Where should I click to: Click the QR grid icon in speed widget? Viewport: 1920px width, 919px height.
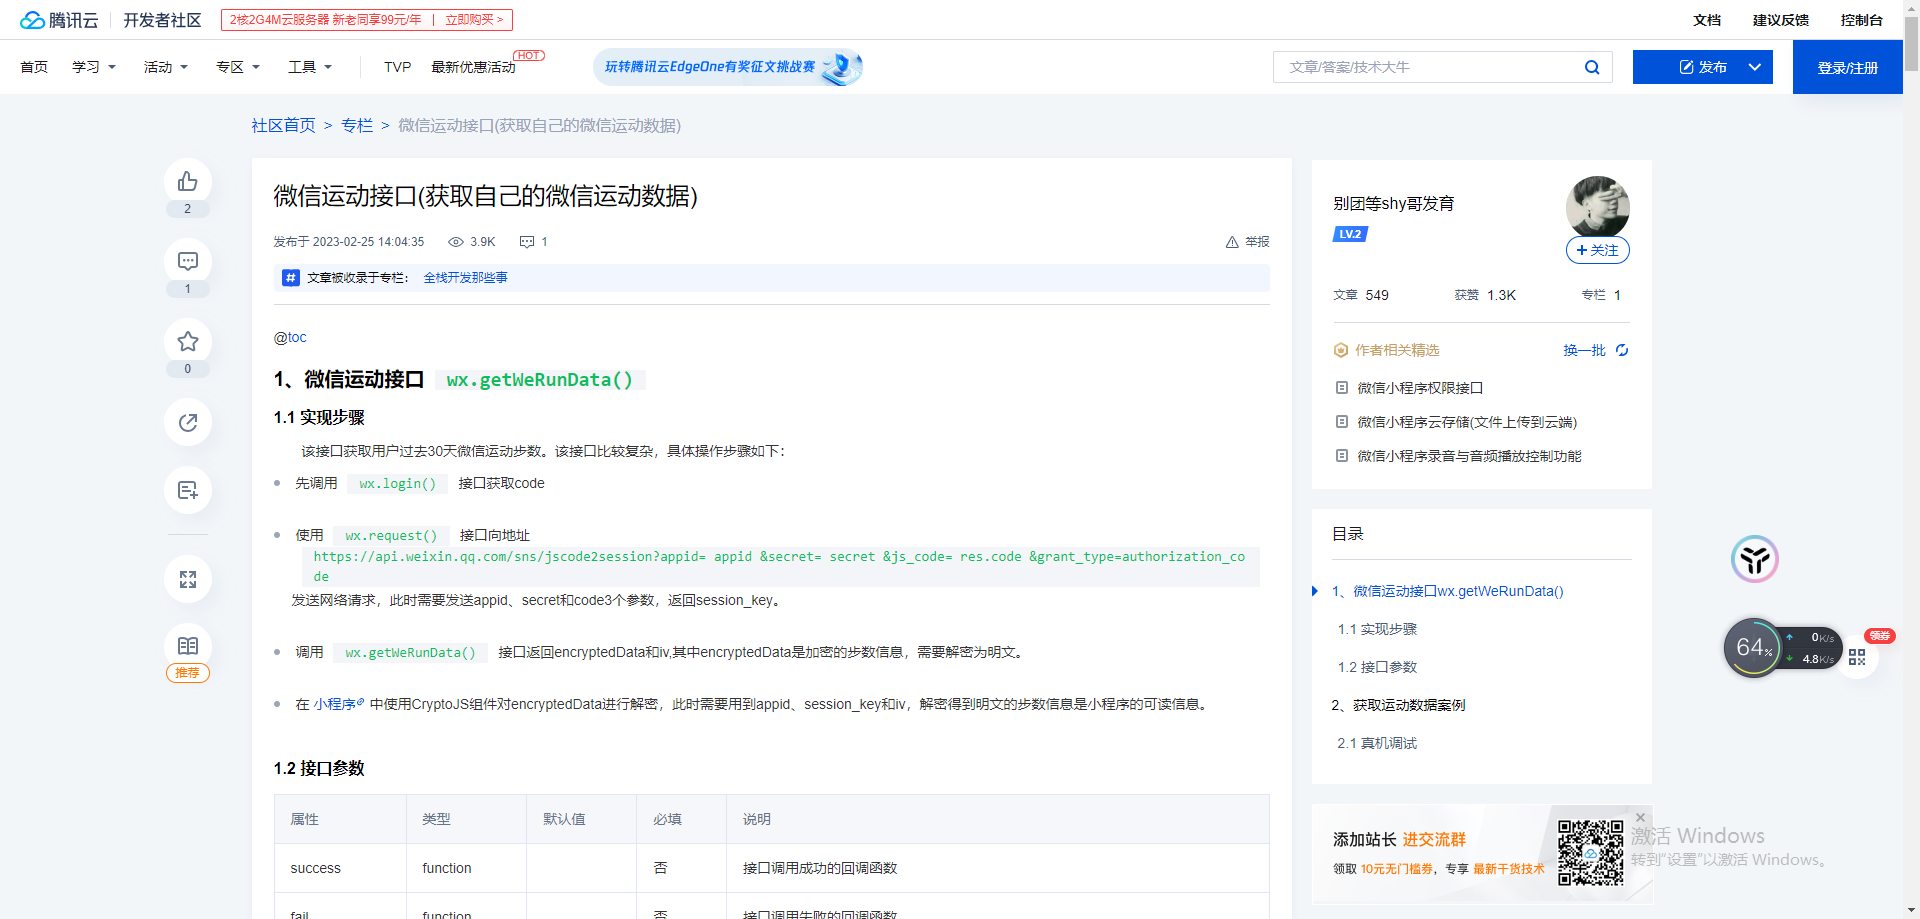click(1857, 657)
